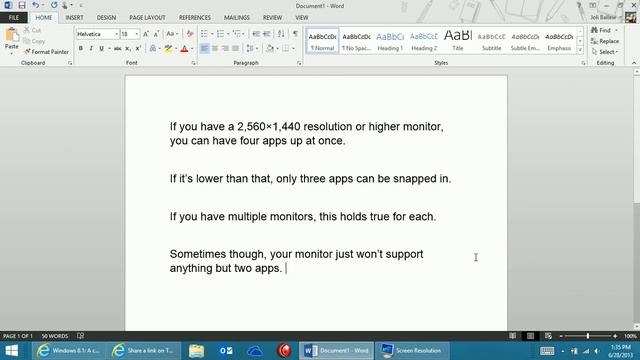Decrease the paragraph indent

[x=256, y=34]
